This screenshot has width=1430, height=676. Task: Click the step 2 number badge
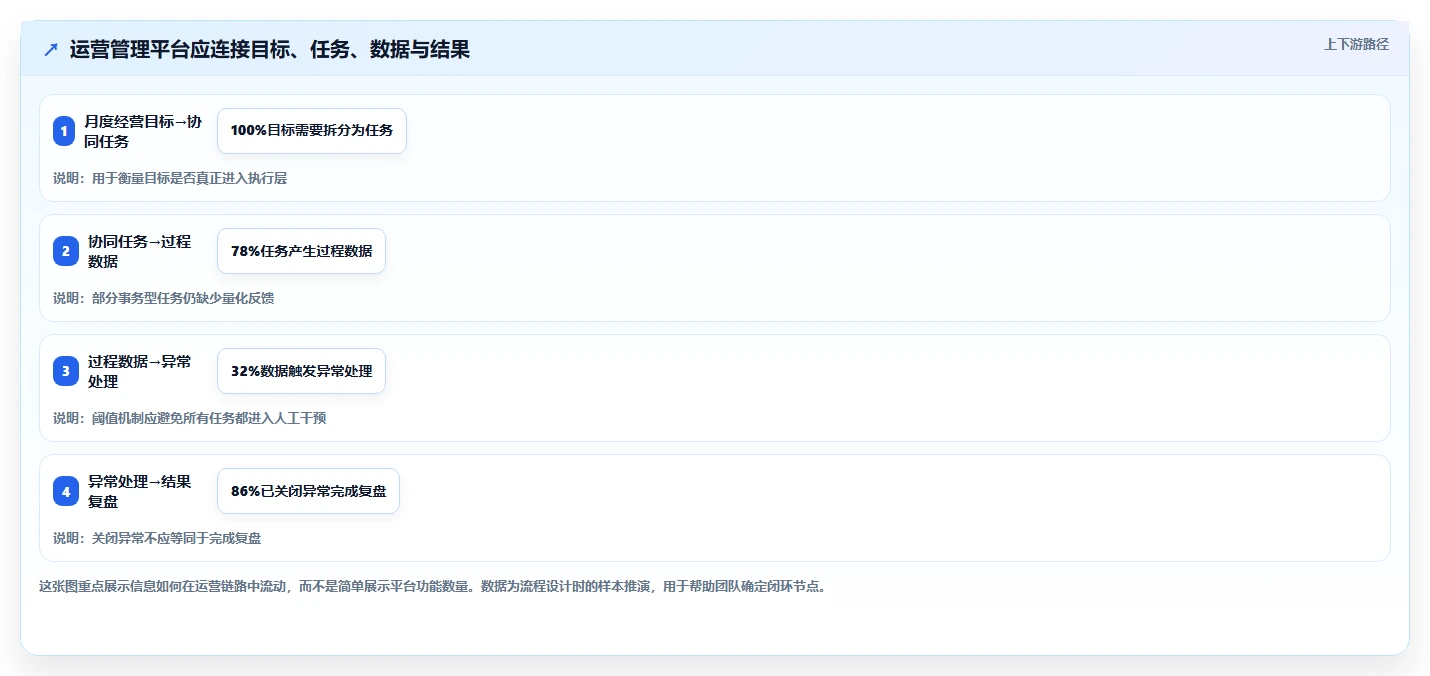(x=66, y=251)
